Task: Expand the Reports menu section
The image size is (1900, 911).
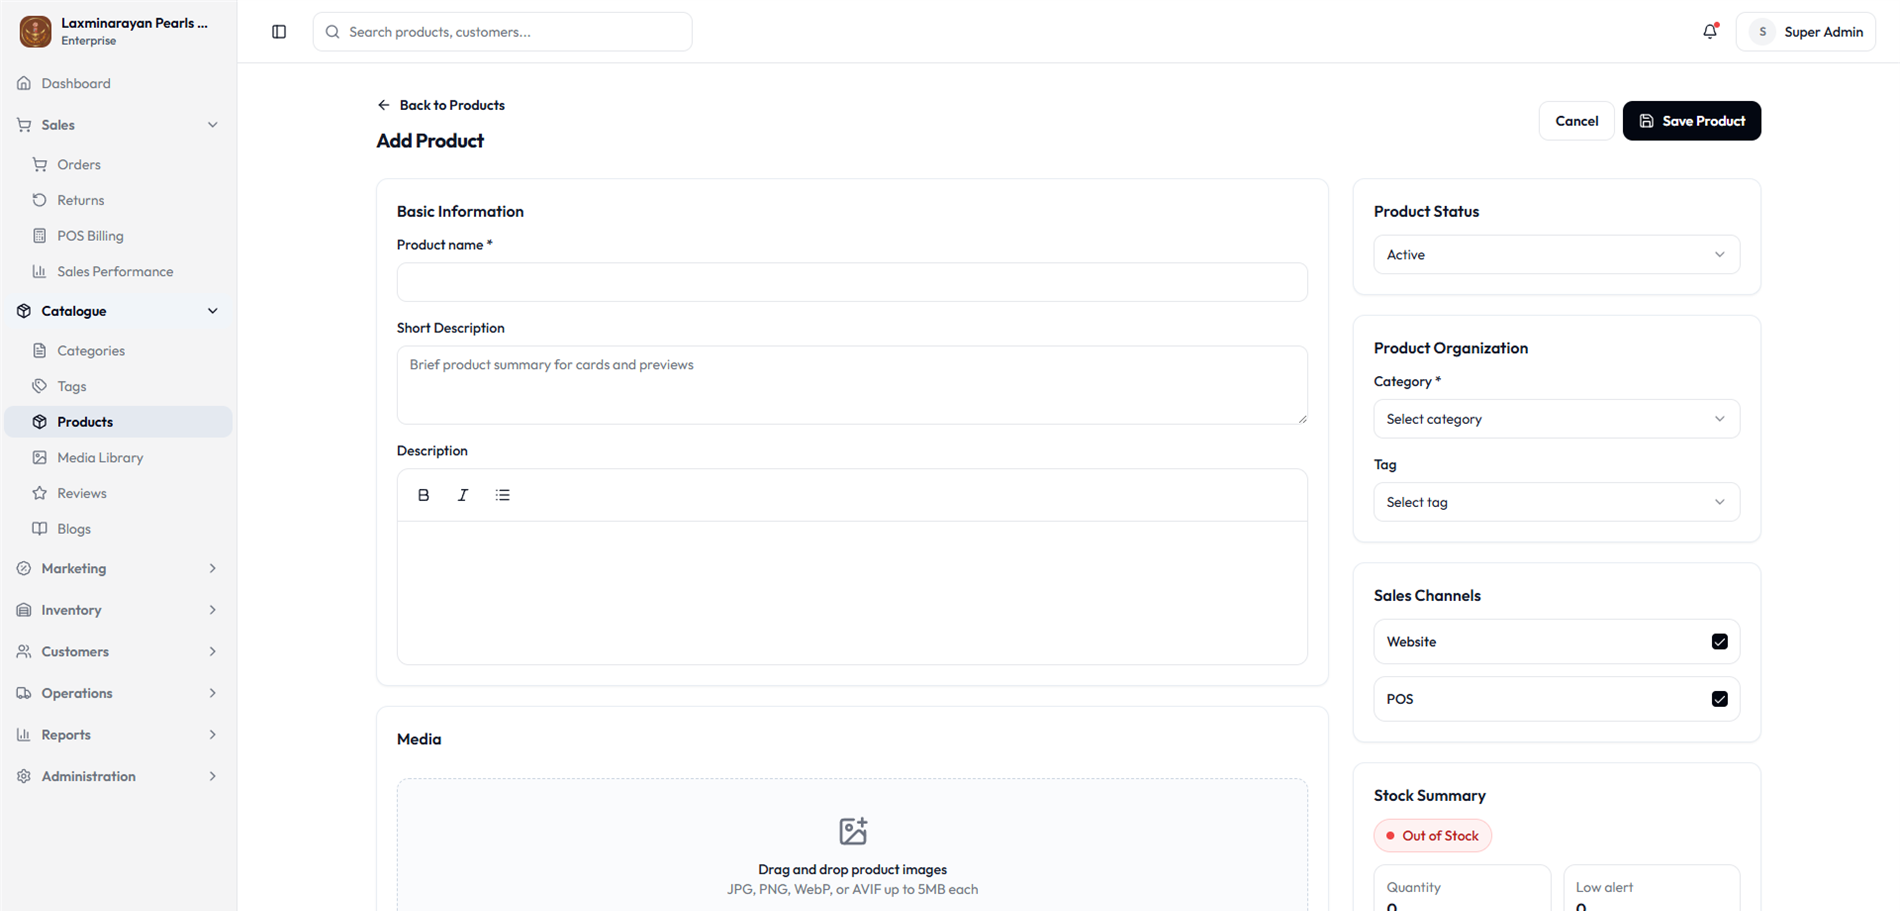Action: [118, 735]
